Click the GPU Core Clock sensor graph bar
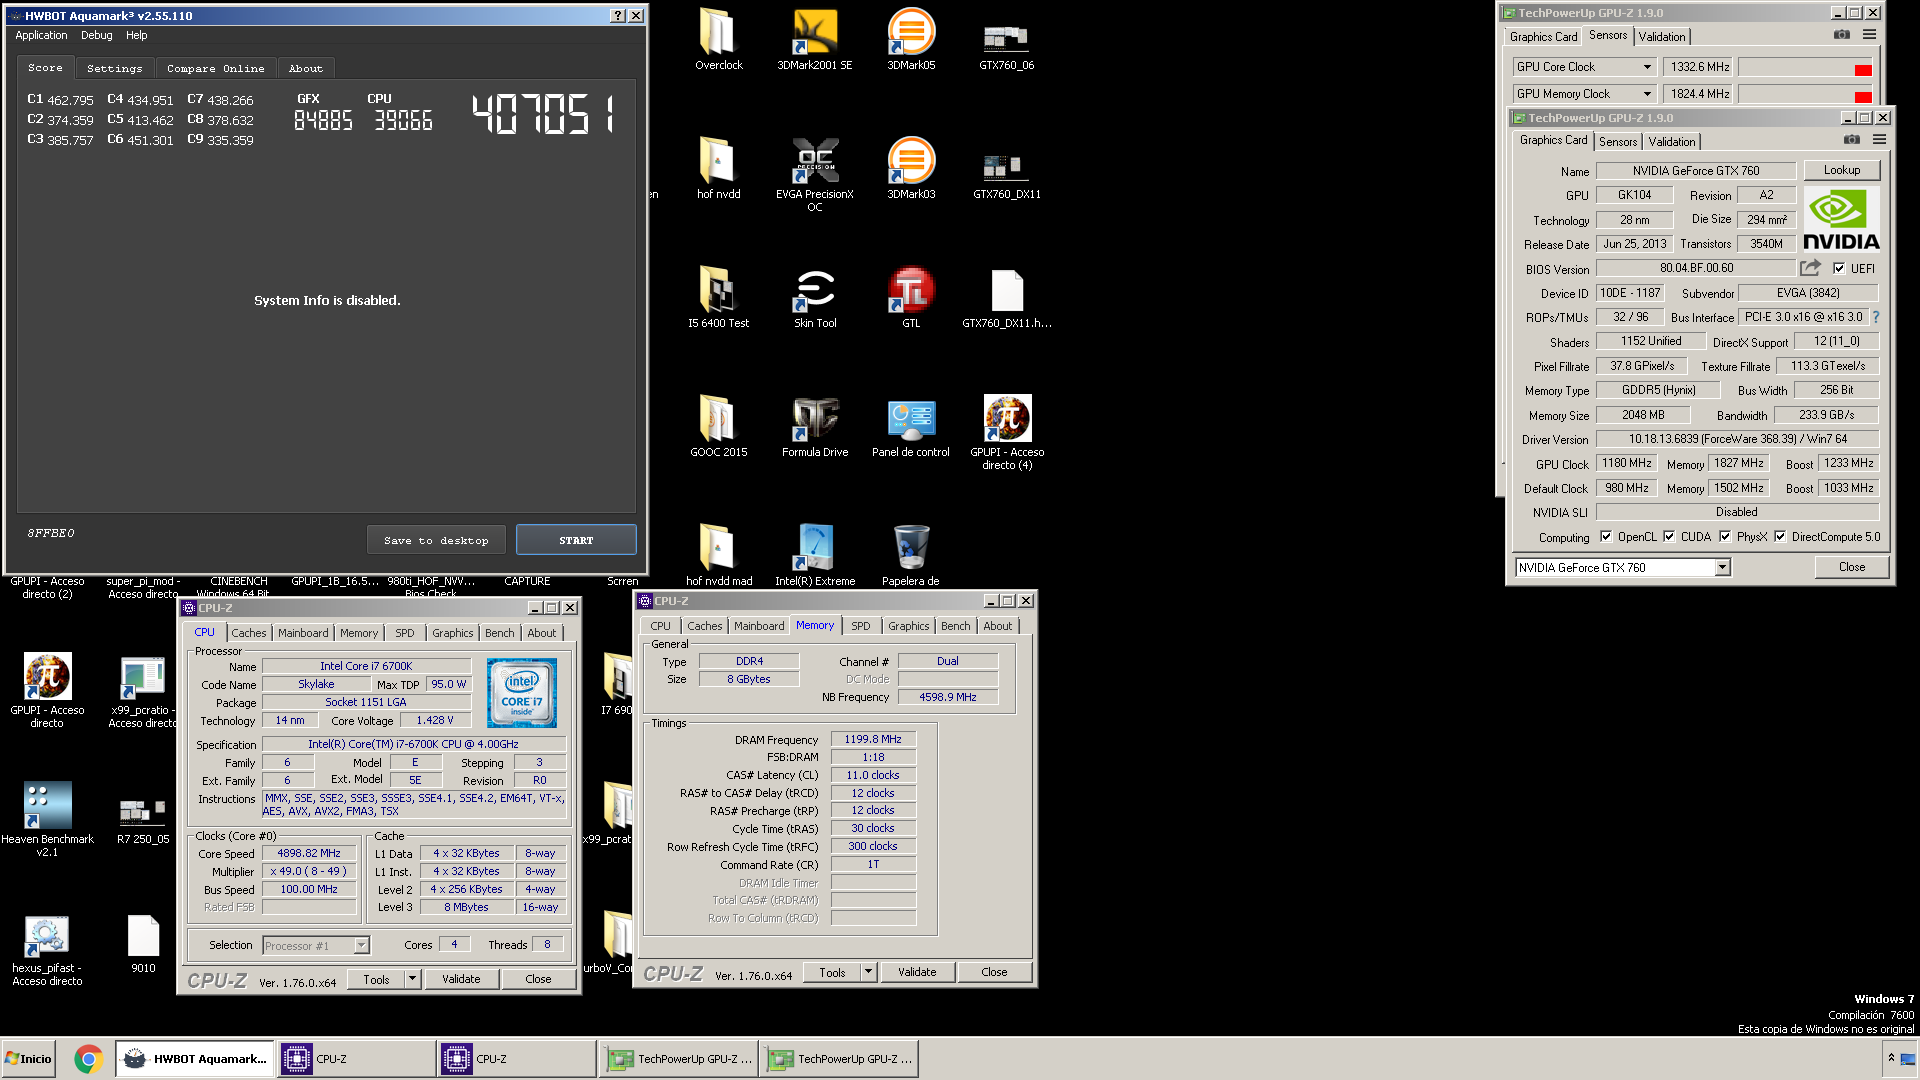Screen dimensions: 1920x1080 [1806, 67]
